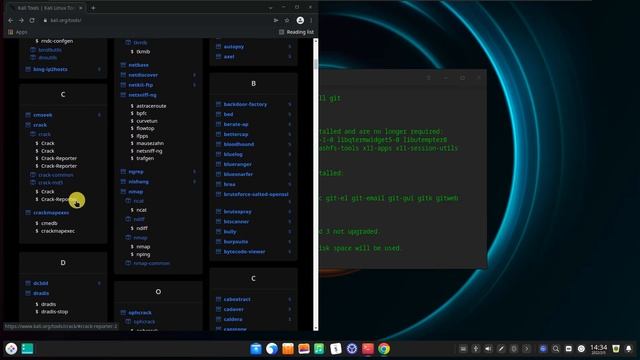640x360 pixels.
Task: Reload the Kali Tools page
Action: (x=32, y=20)
